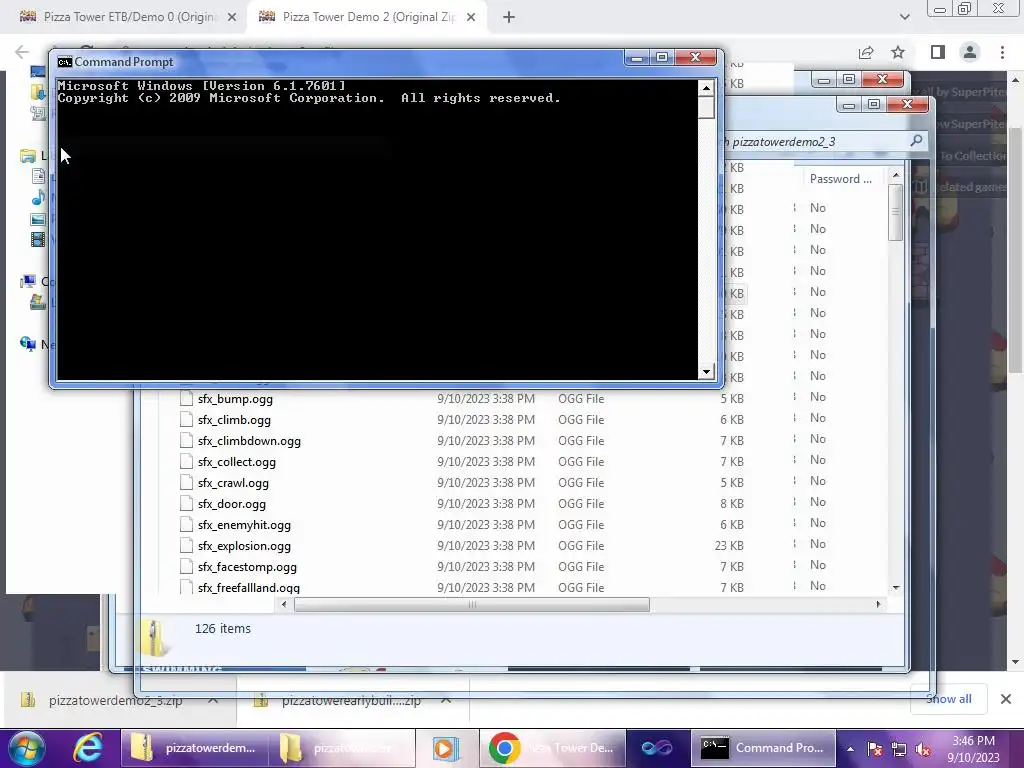Expand pizzatowerearlybuil...zip download options chevron

pyautogui.click(x=446, y=700)
